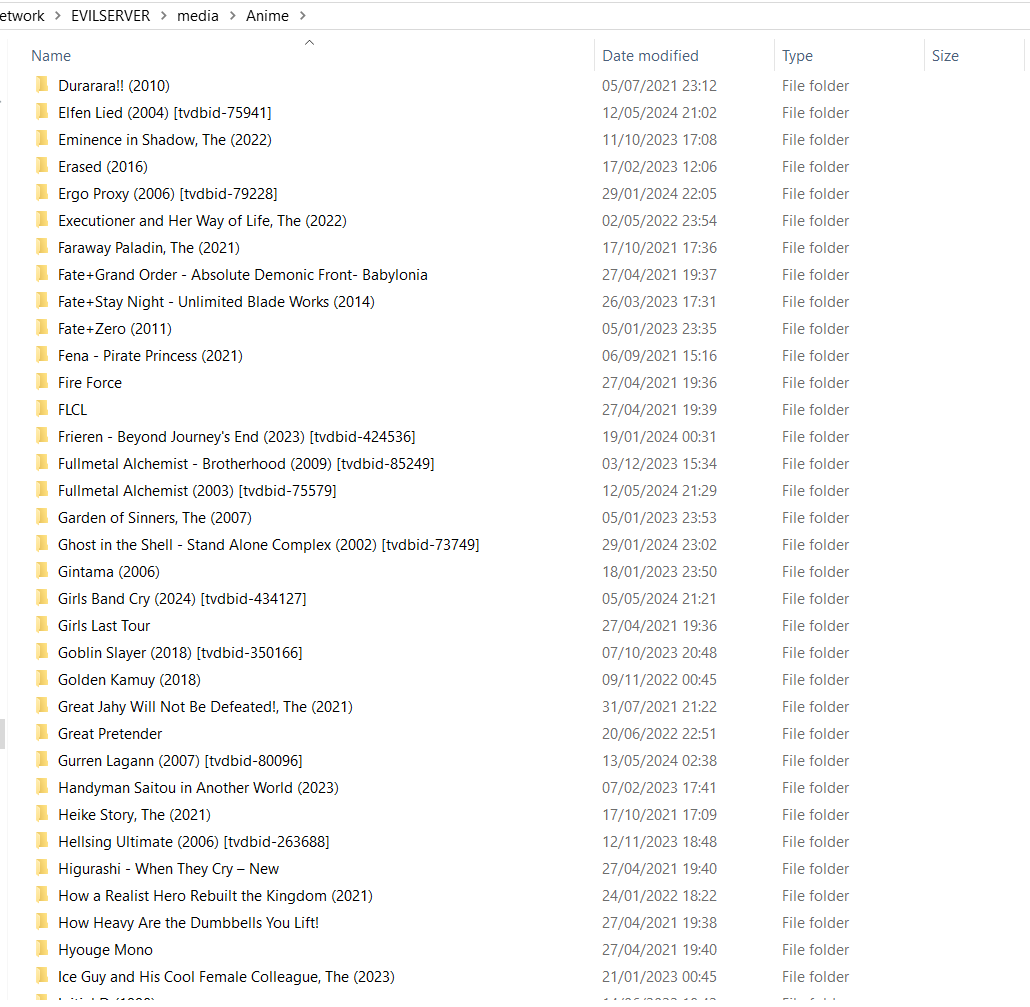Click the Gintama (2006) folder icon

42,570
